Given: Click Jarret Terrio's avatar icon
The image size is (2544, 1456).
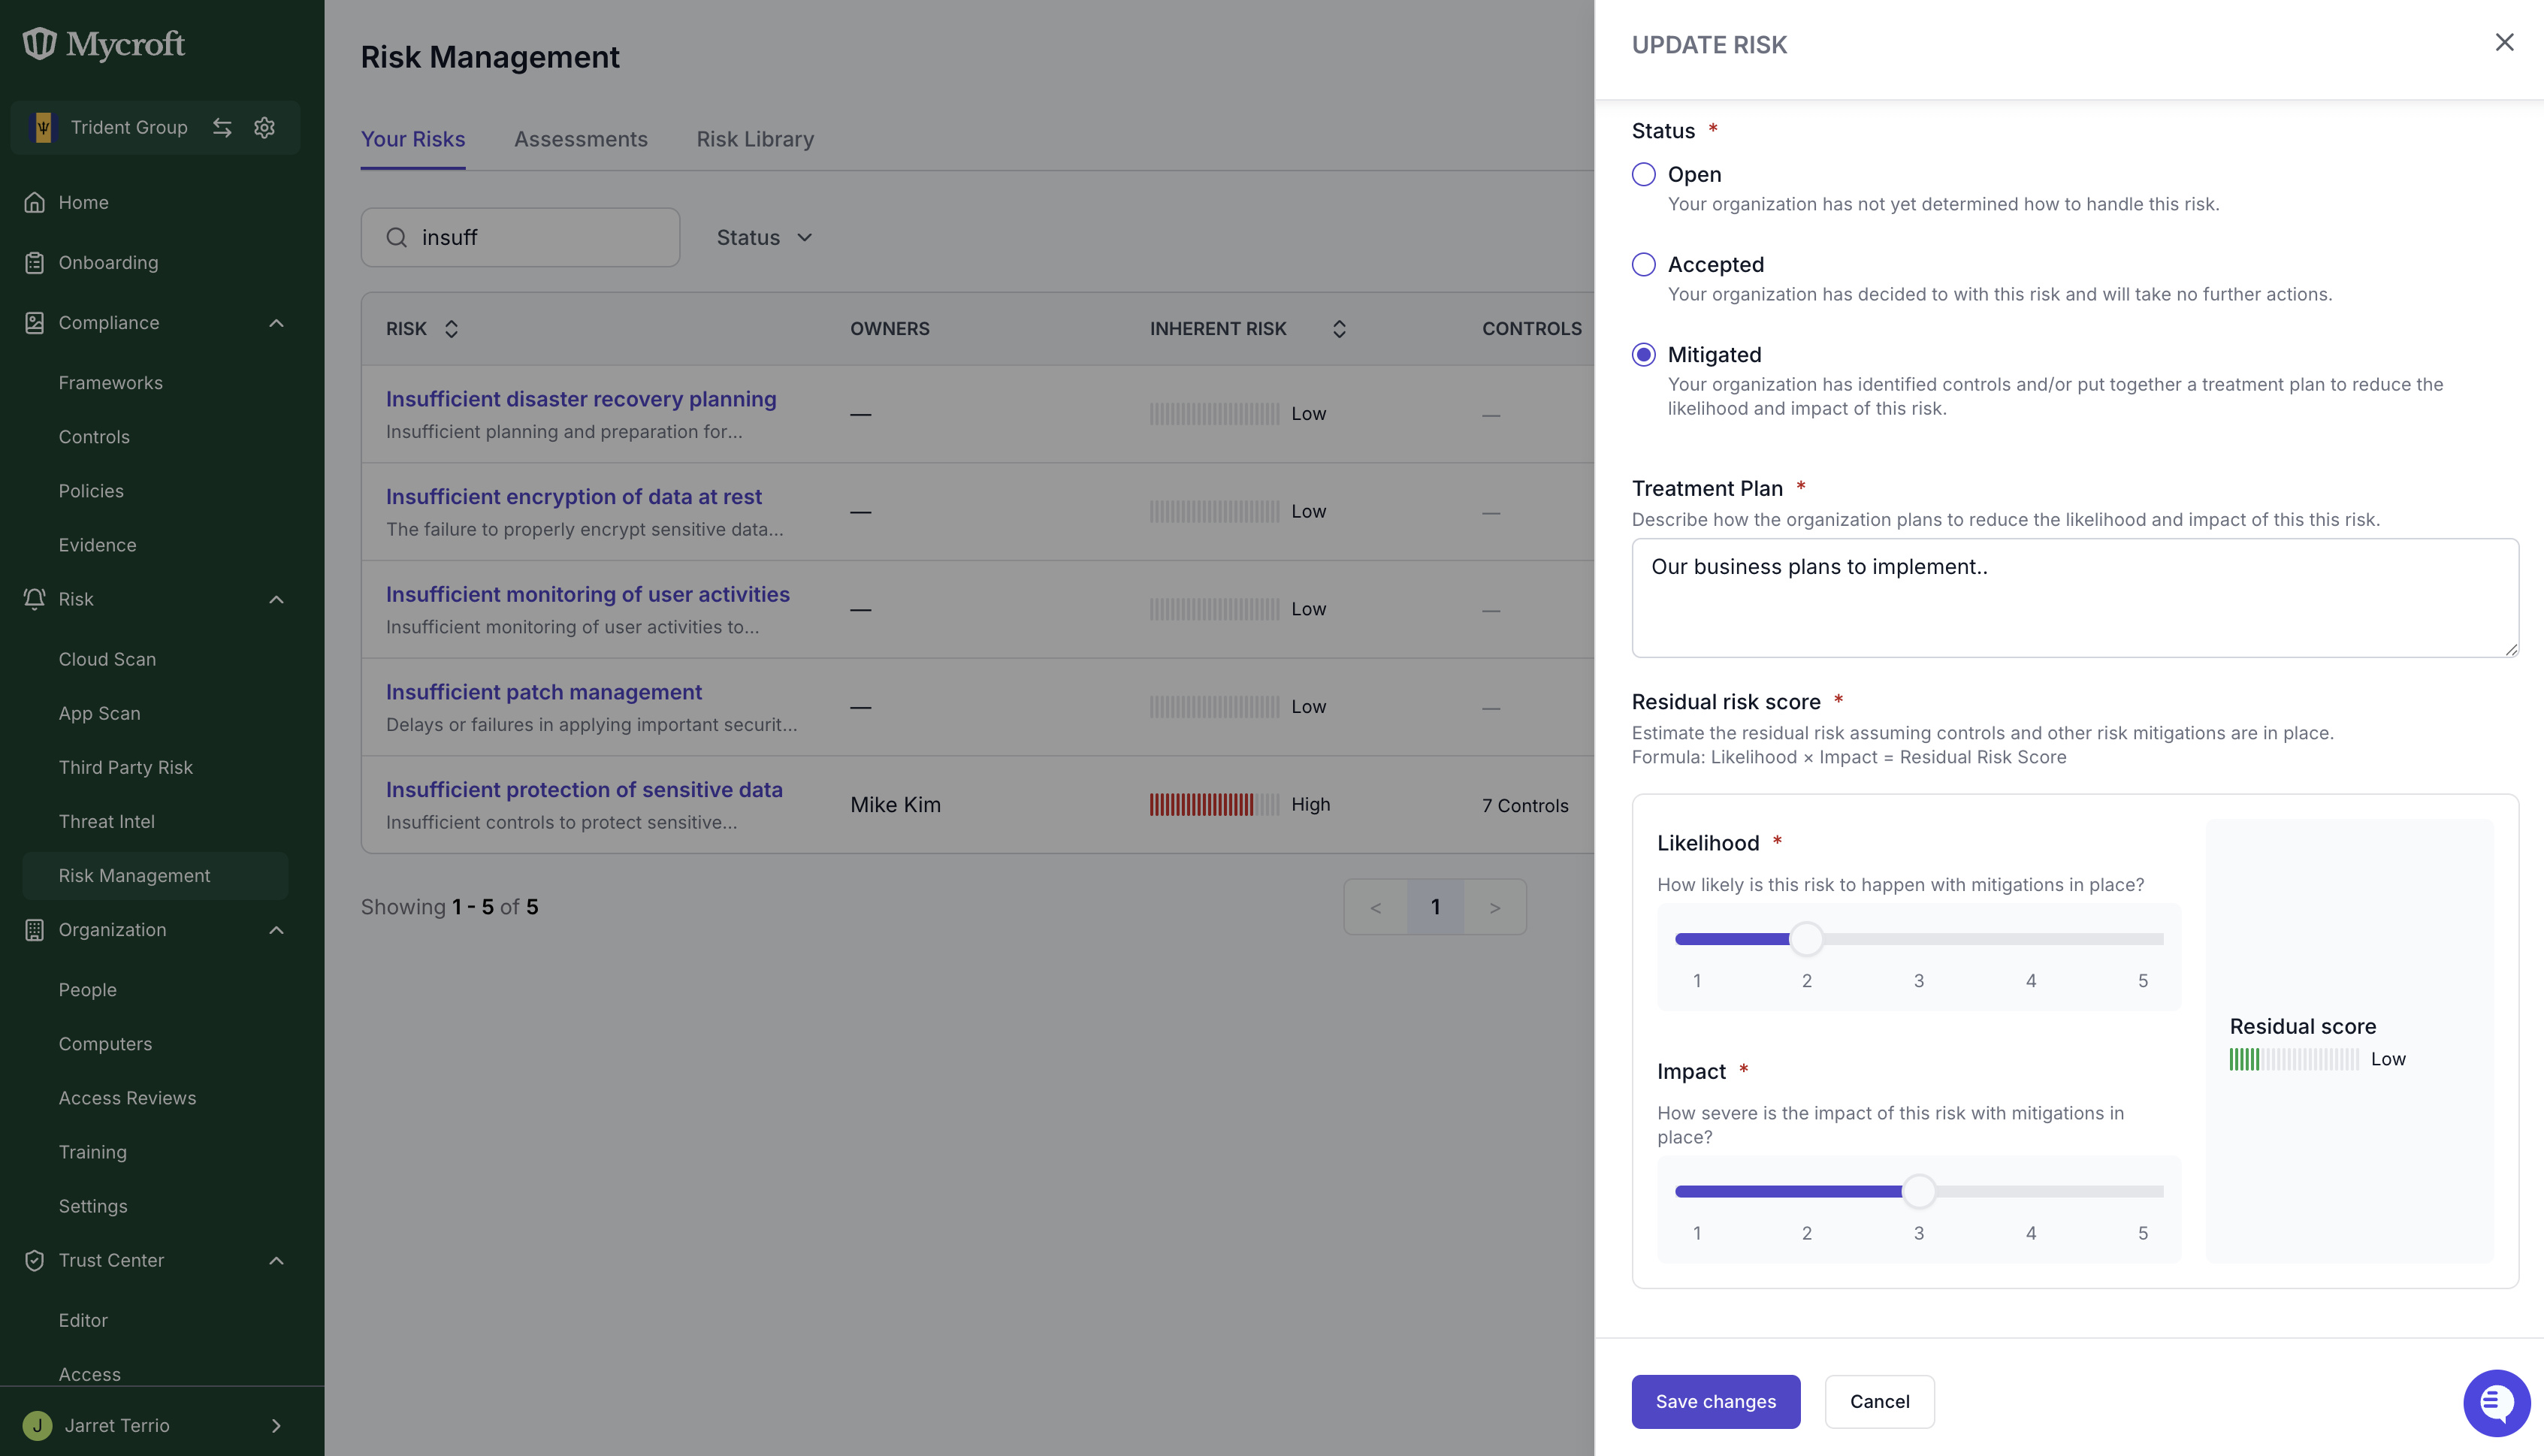Looking at the screenshot, I should pos(38,1425).
